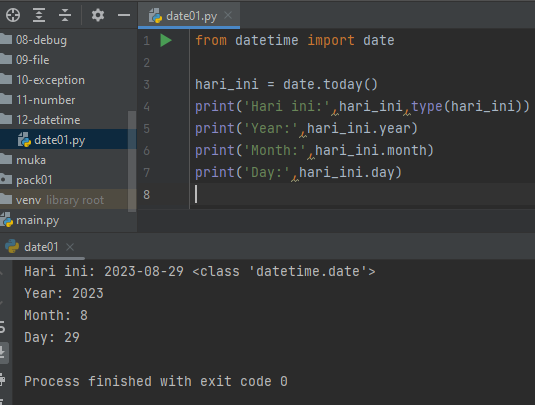This screenshot has width=535, height=405.
Task: Click the Collapse All icon in project toolbar
Action: (x=64, y=15)
